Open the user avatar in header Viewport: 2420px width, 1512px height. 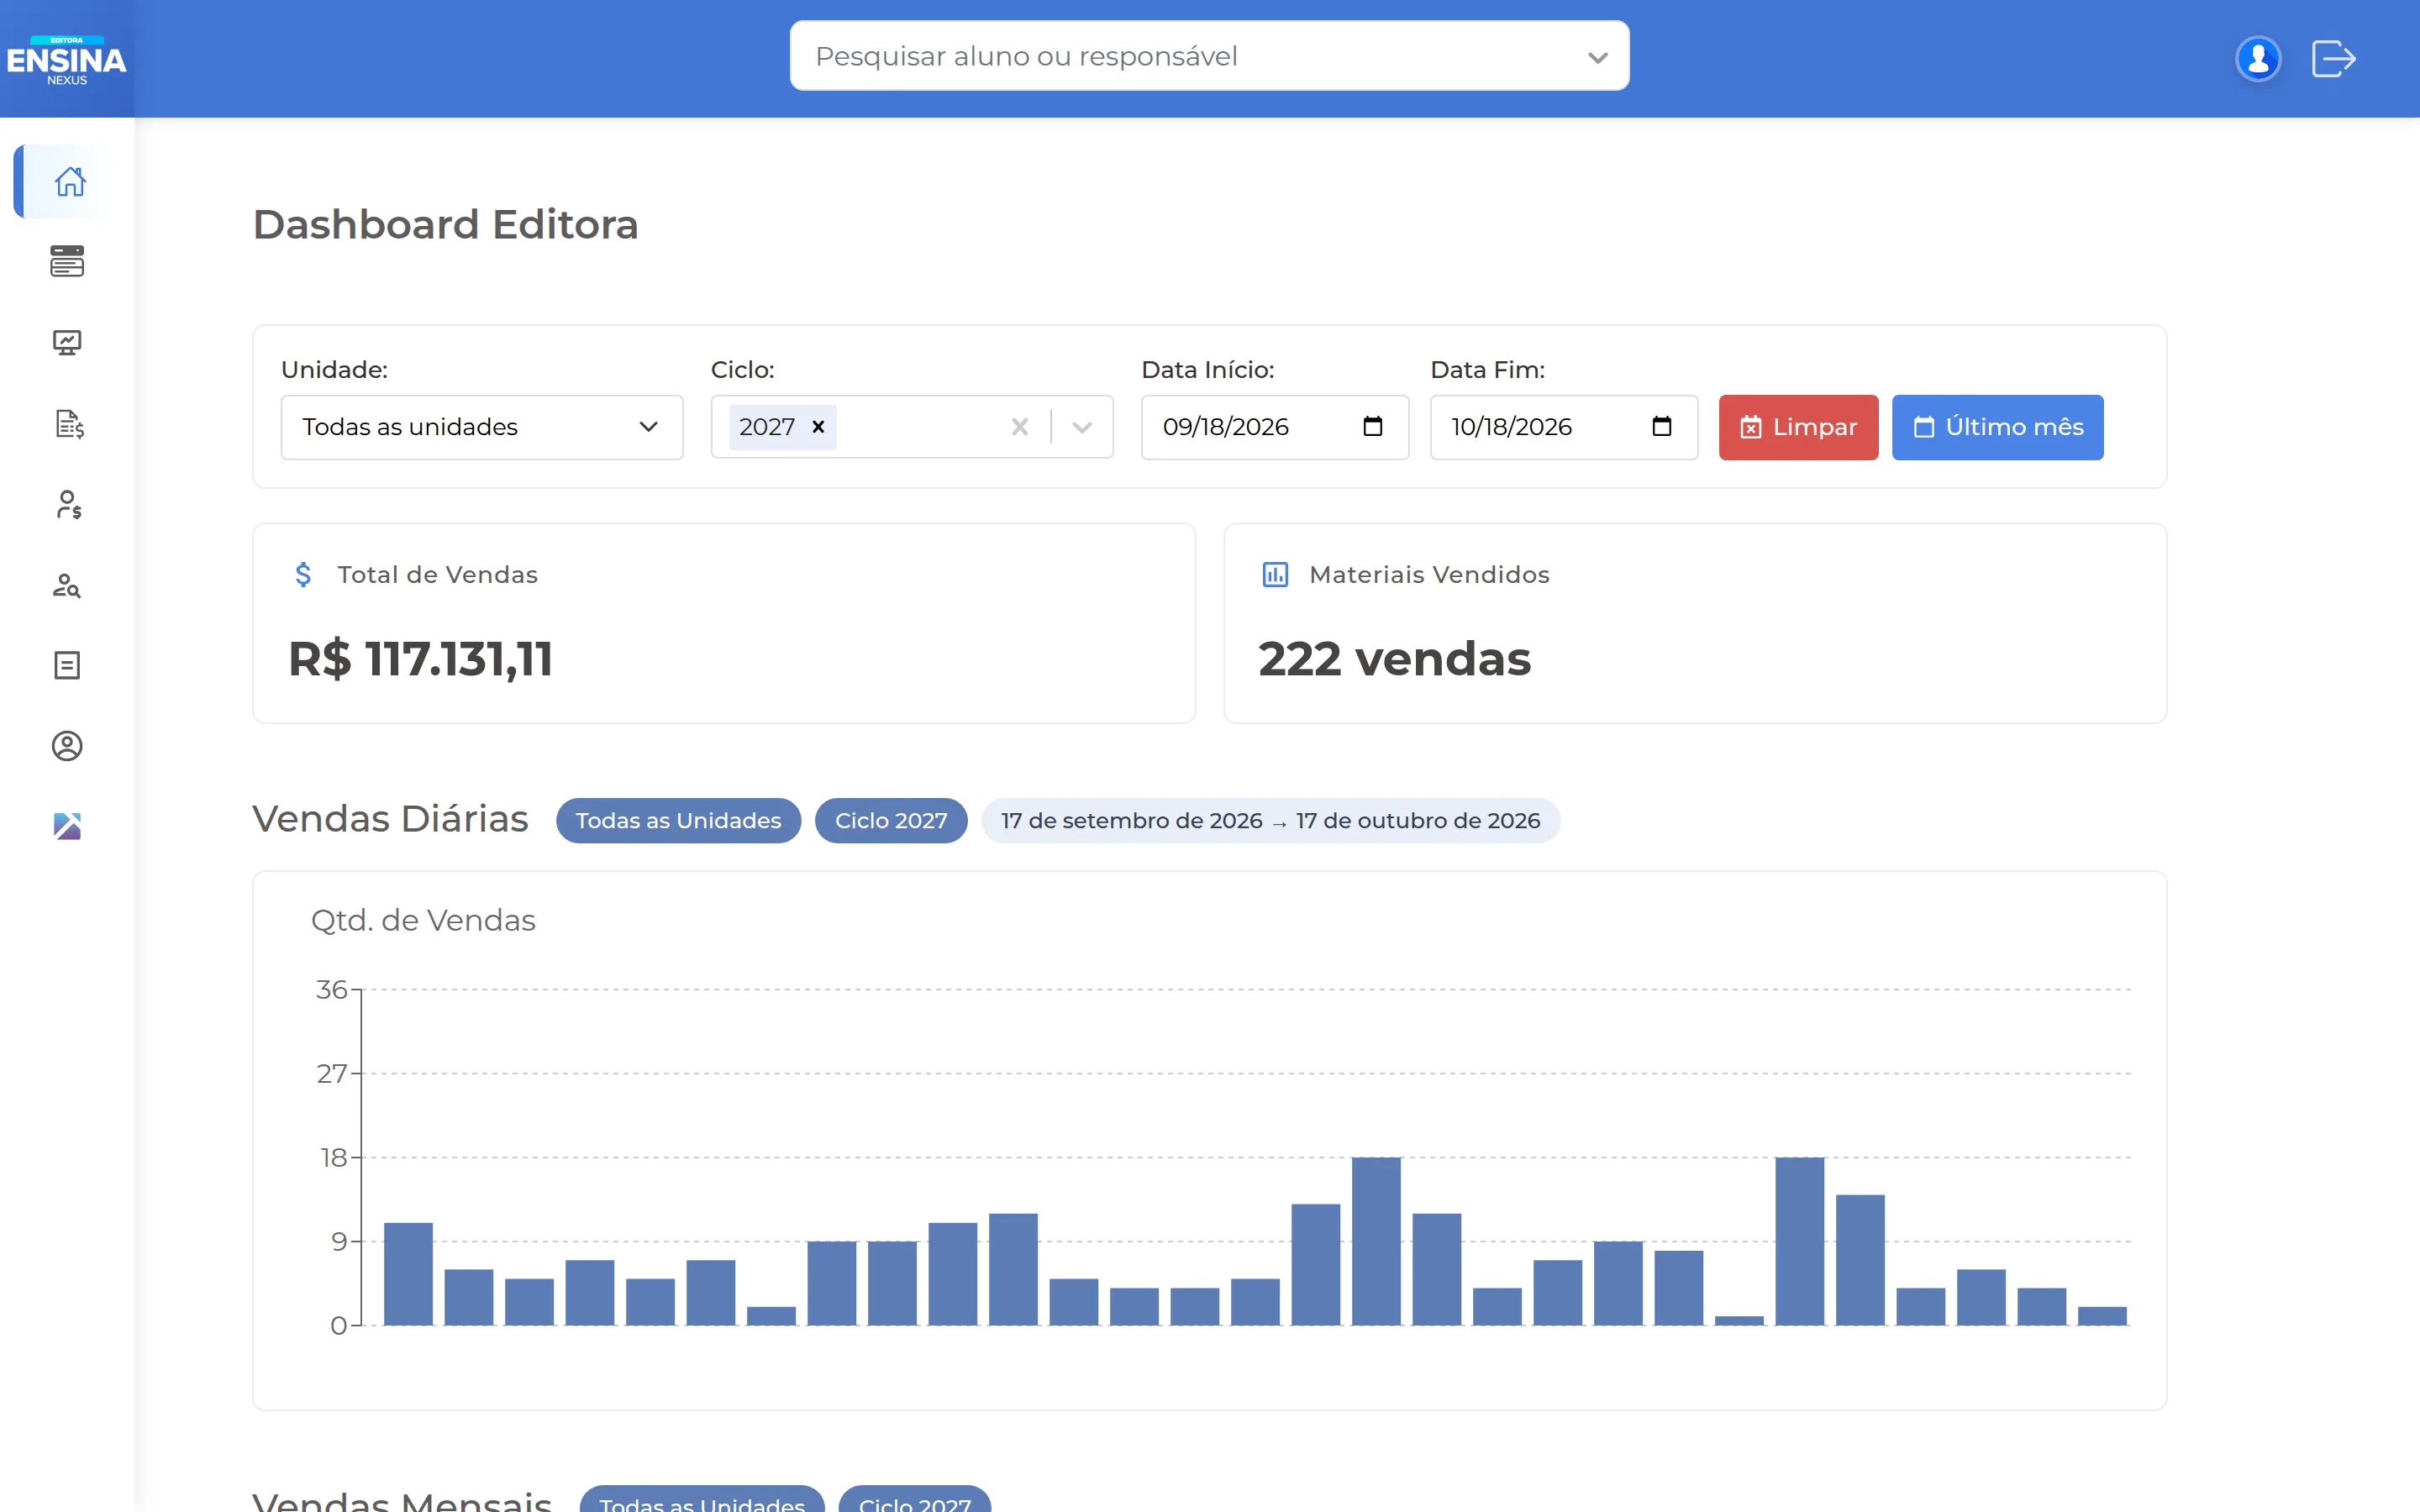pos(2257,58)
